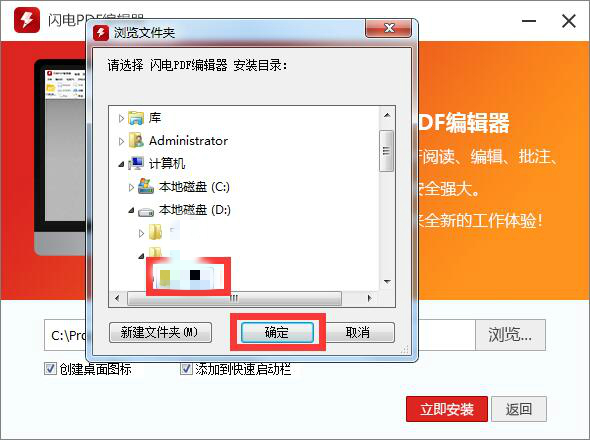Toggle the 创建桌面图标 checkbox
This screenshot has width=590, height=440.
(x=50, y=368)
